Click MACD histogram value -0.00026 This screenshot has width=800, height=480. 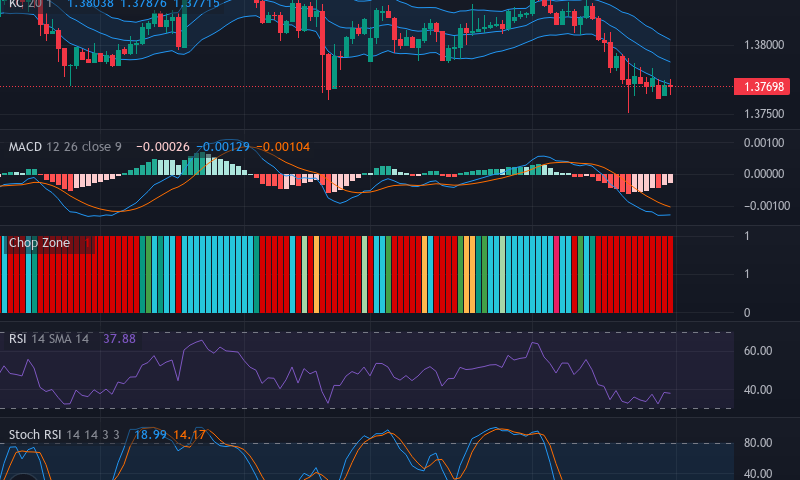pos(163,147)
